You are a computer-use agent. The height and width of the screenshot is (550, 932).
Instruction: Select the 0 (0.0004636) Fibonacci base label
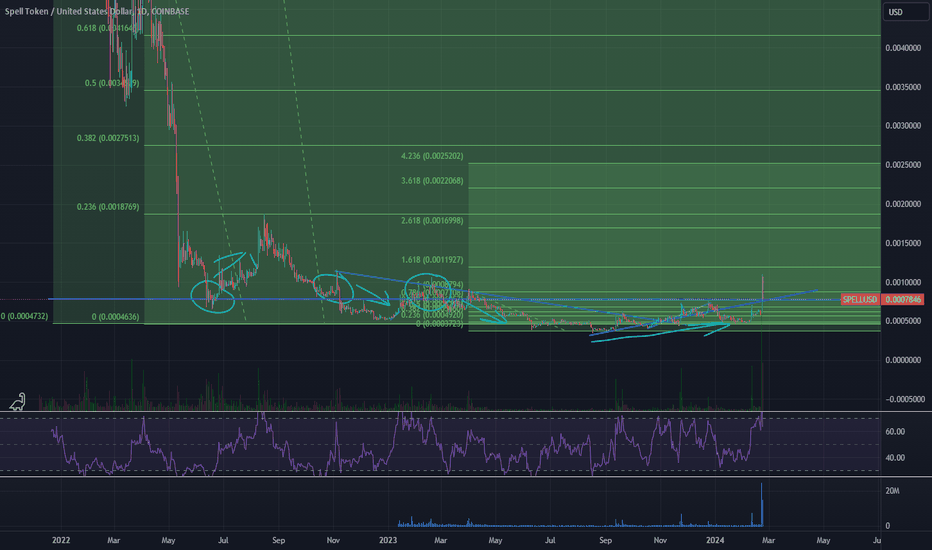115,317
